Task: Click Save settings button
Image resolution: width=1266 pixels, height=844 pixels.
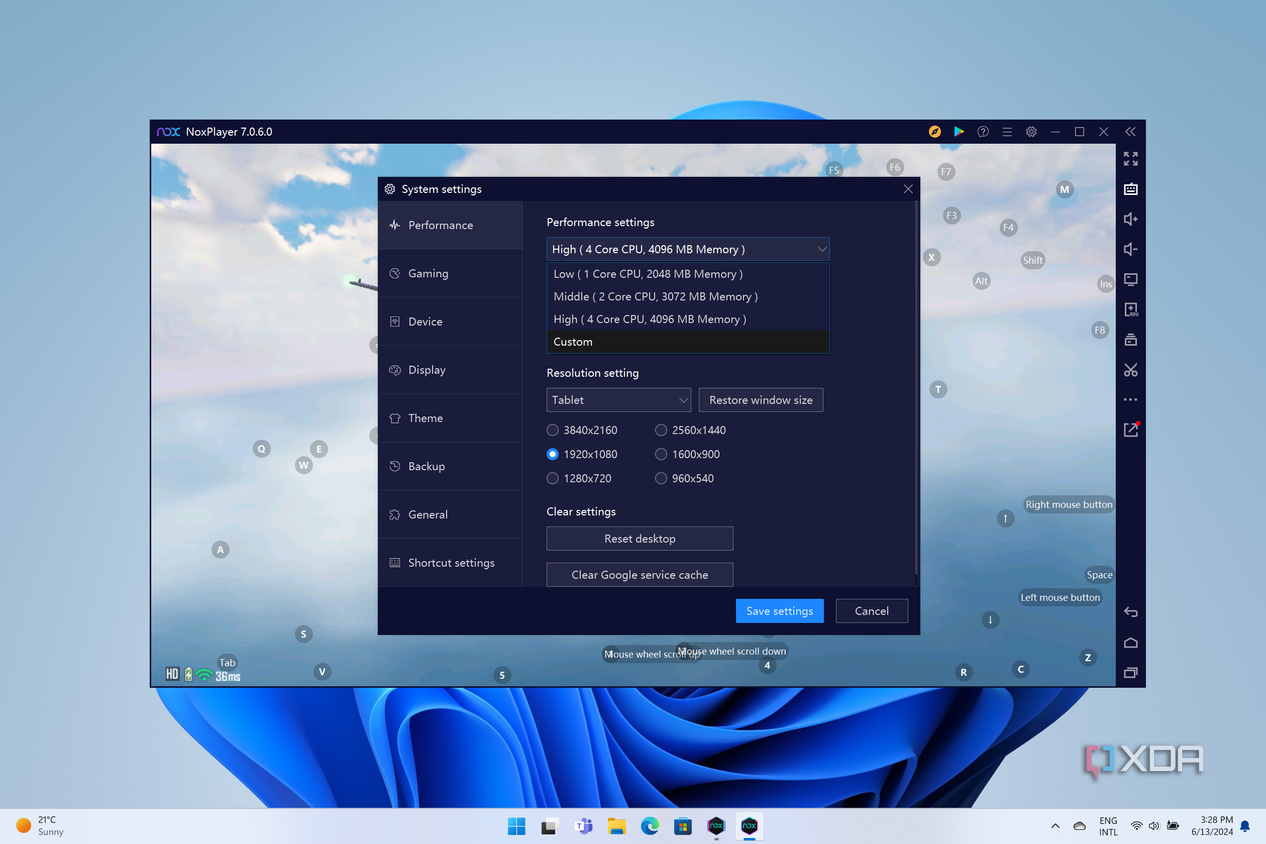Action: click(x=779, y=611)
